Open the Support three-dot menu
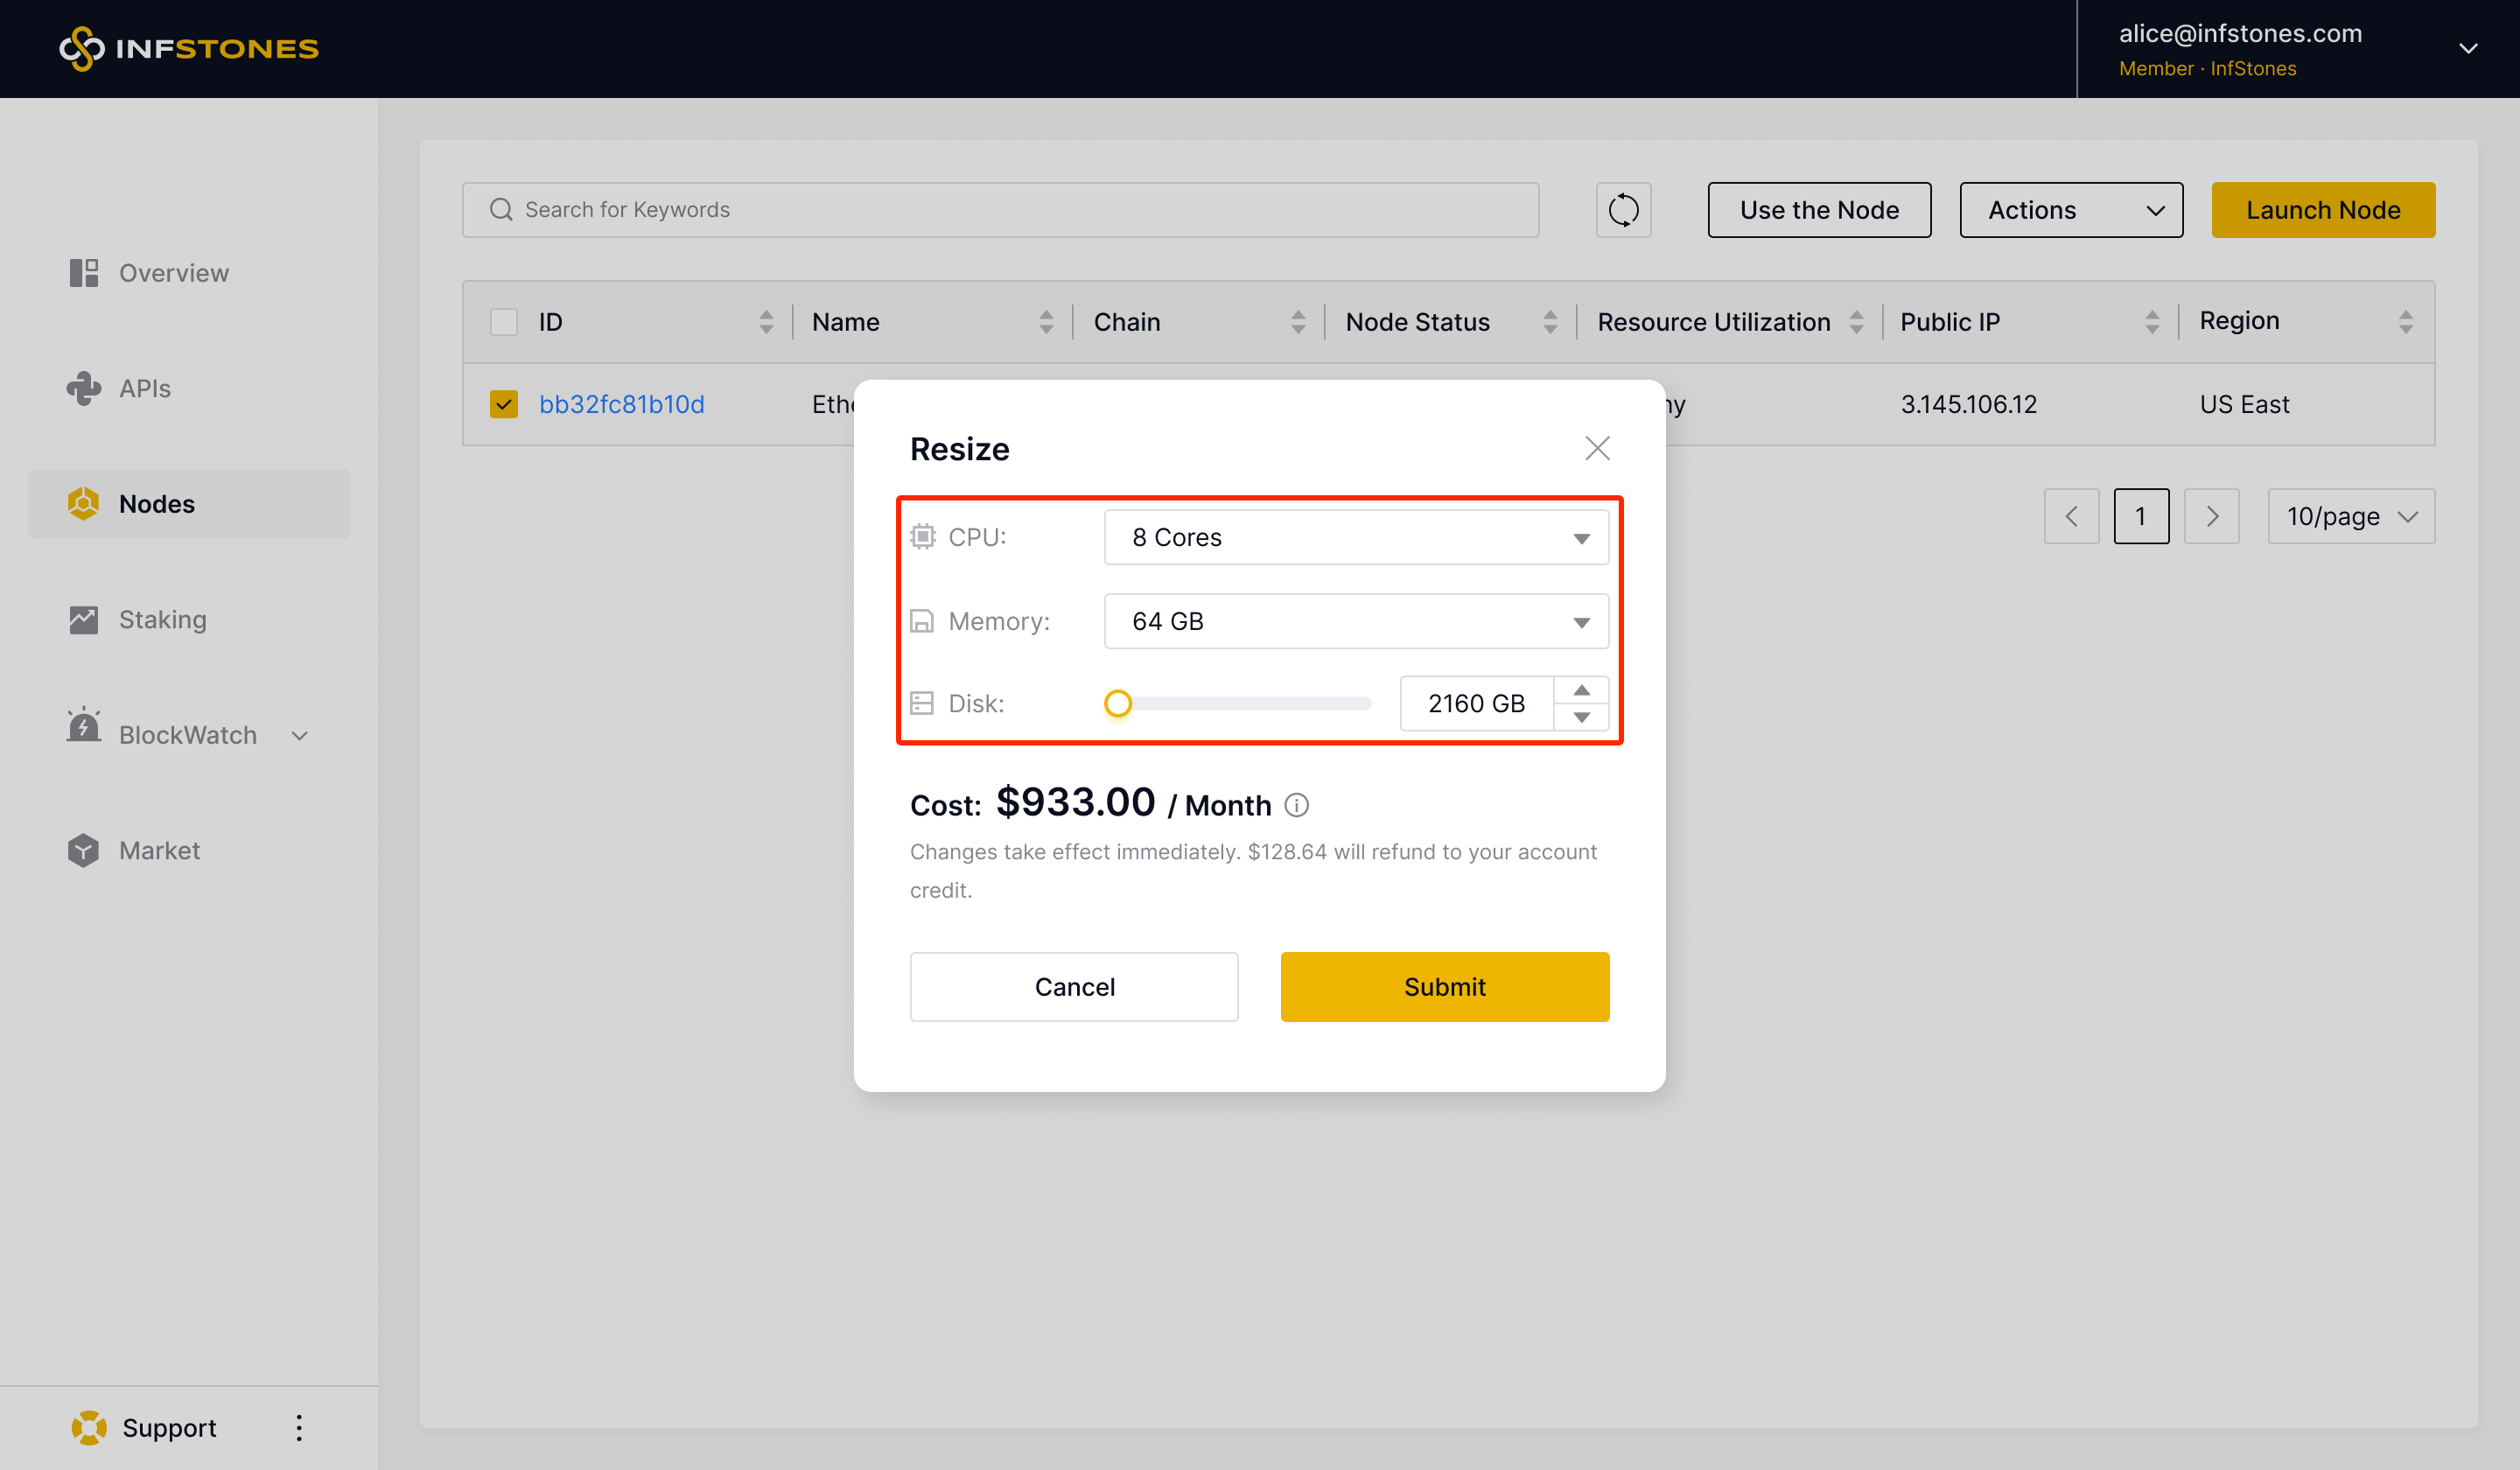This screenshot has width=2520, height=1470. tap(299, 1427)
